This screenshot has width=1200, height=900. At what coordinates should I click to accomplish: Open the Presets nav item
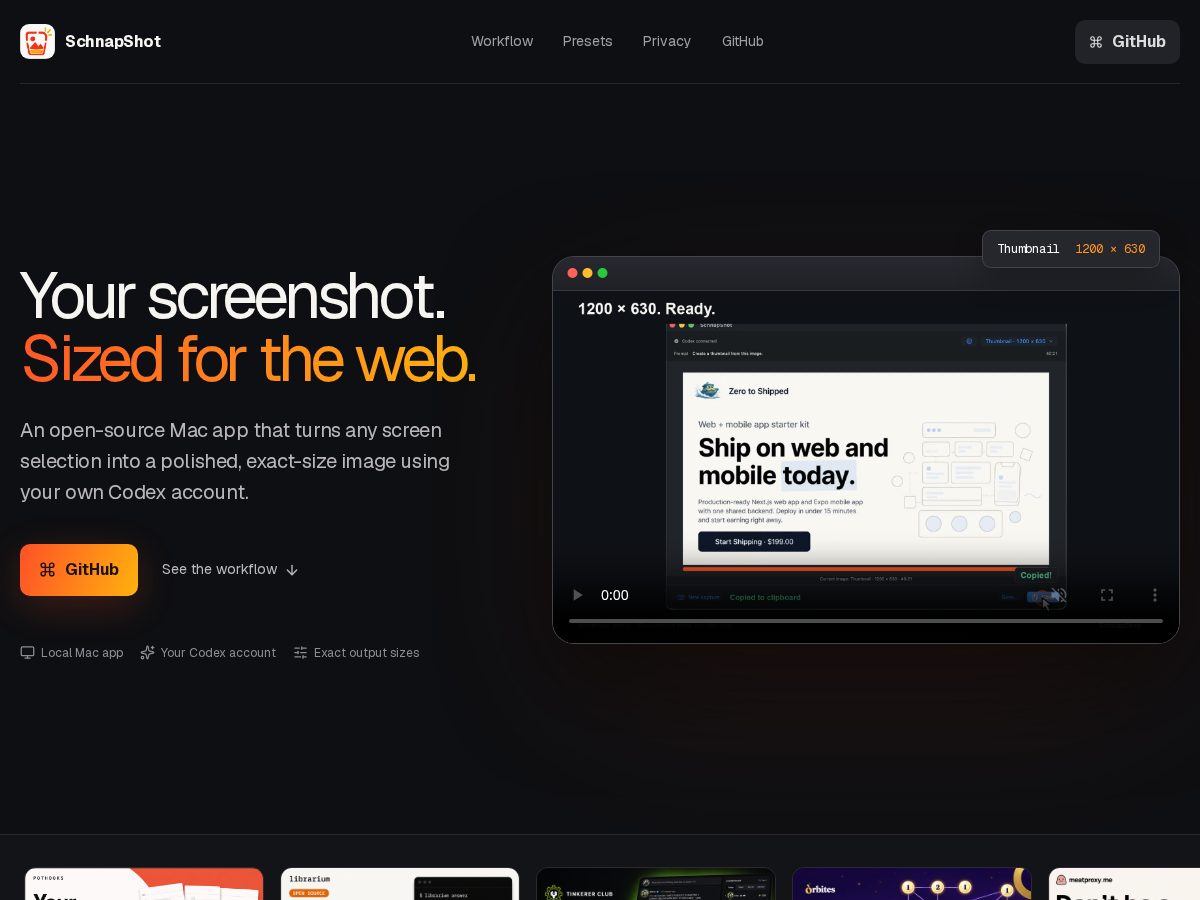(x=588, y=41)
